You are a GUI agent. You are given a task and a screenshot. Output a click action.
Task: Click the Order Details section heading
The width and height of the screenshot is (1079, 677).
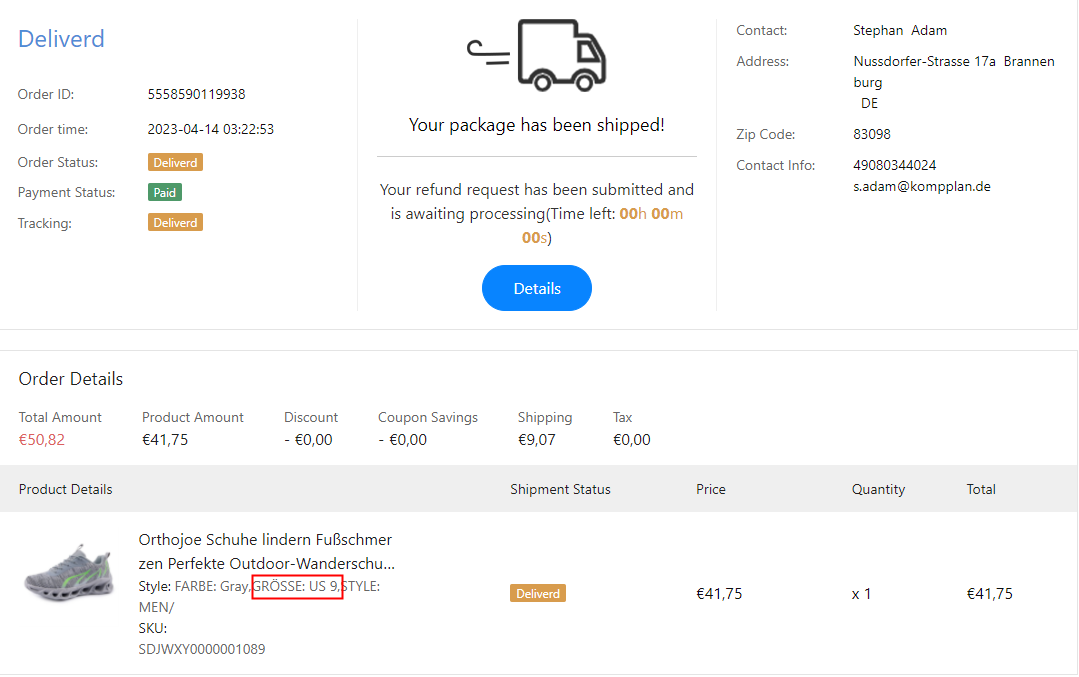(x=71, y=379)
